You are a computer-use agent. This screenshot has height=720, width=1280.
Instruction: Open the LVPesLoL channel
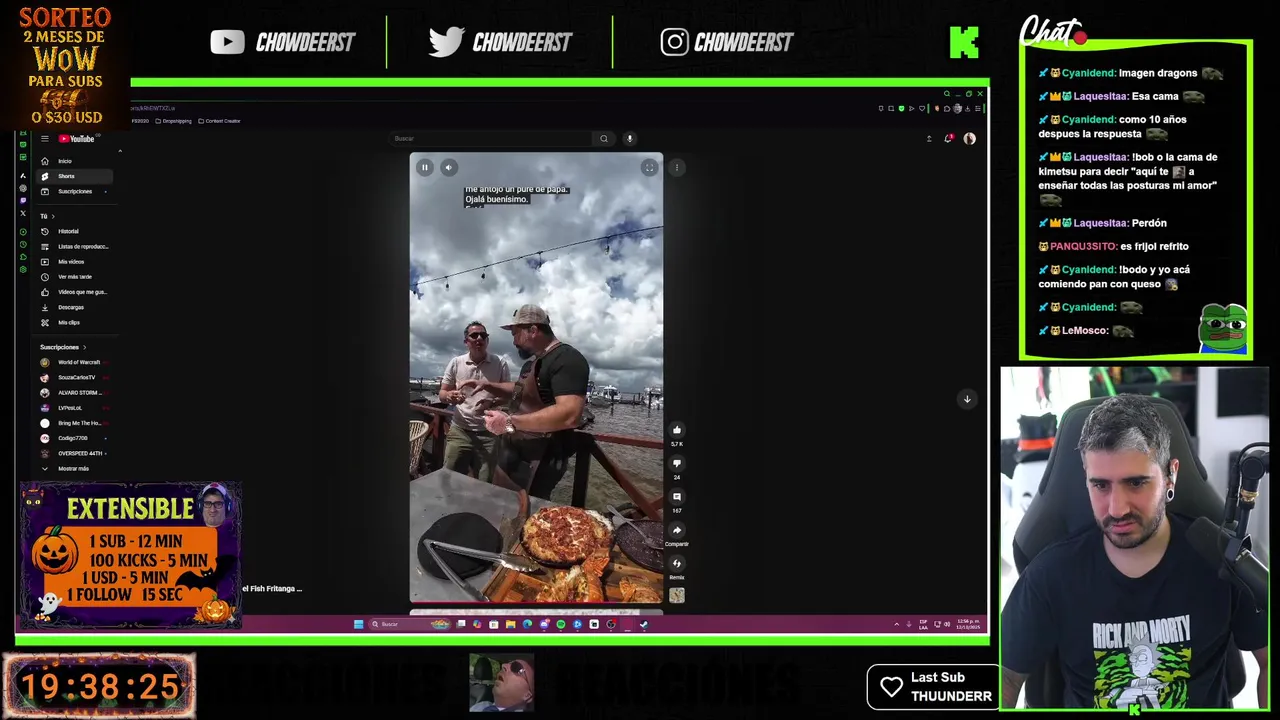[73, 408]
